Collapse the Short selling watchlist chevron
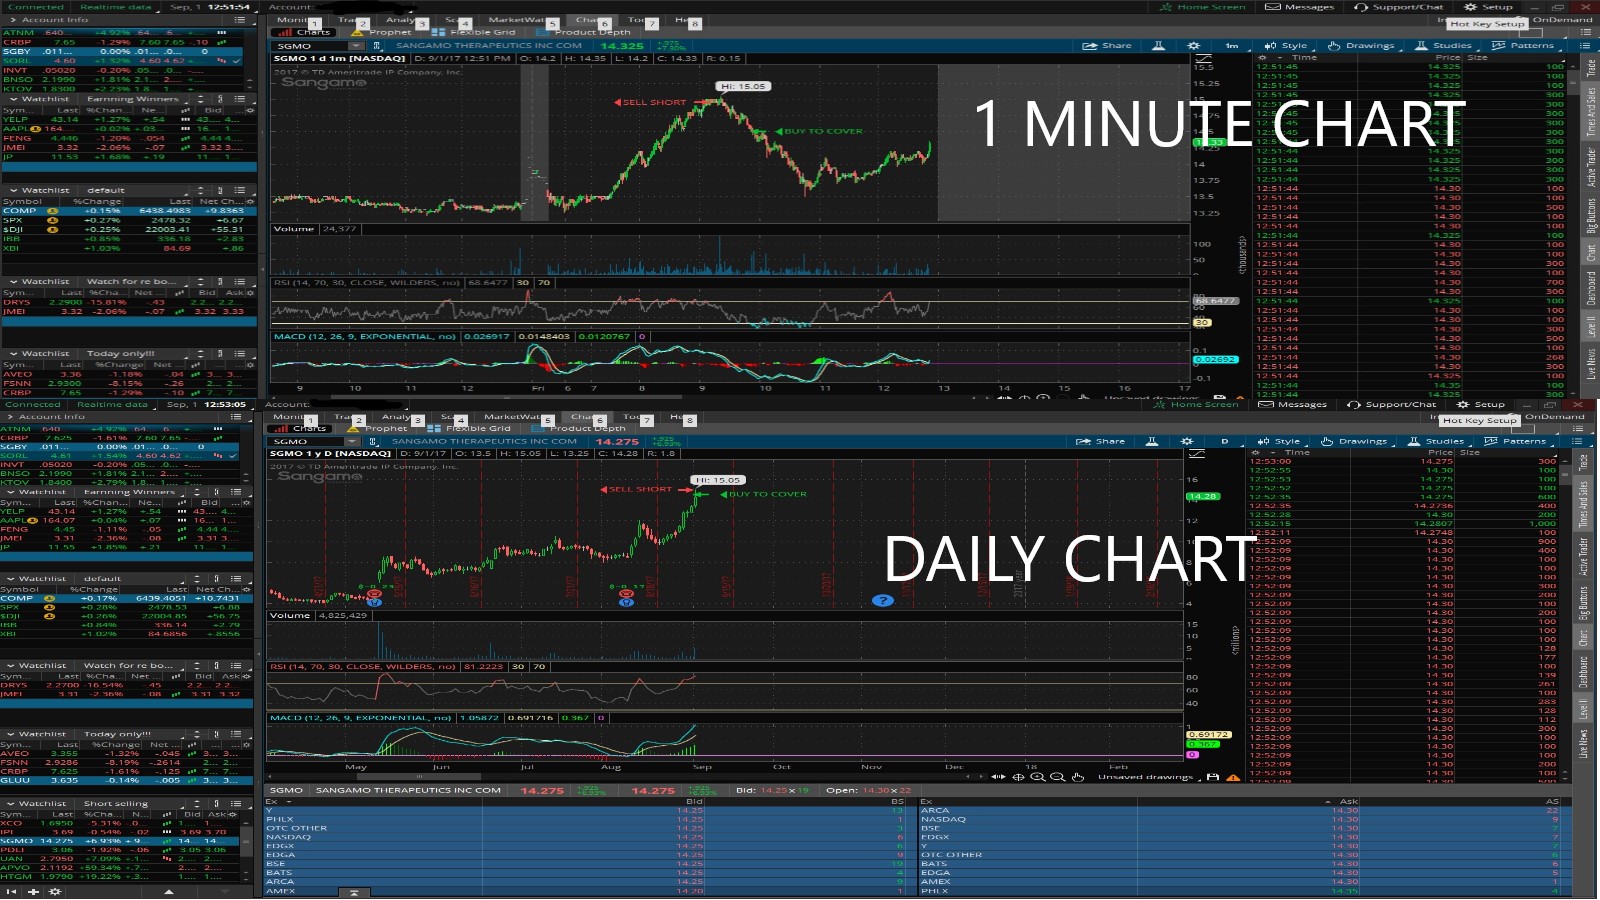Image resolution: width=1600 pixels, height=900 pixels. point(9,803)
